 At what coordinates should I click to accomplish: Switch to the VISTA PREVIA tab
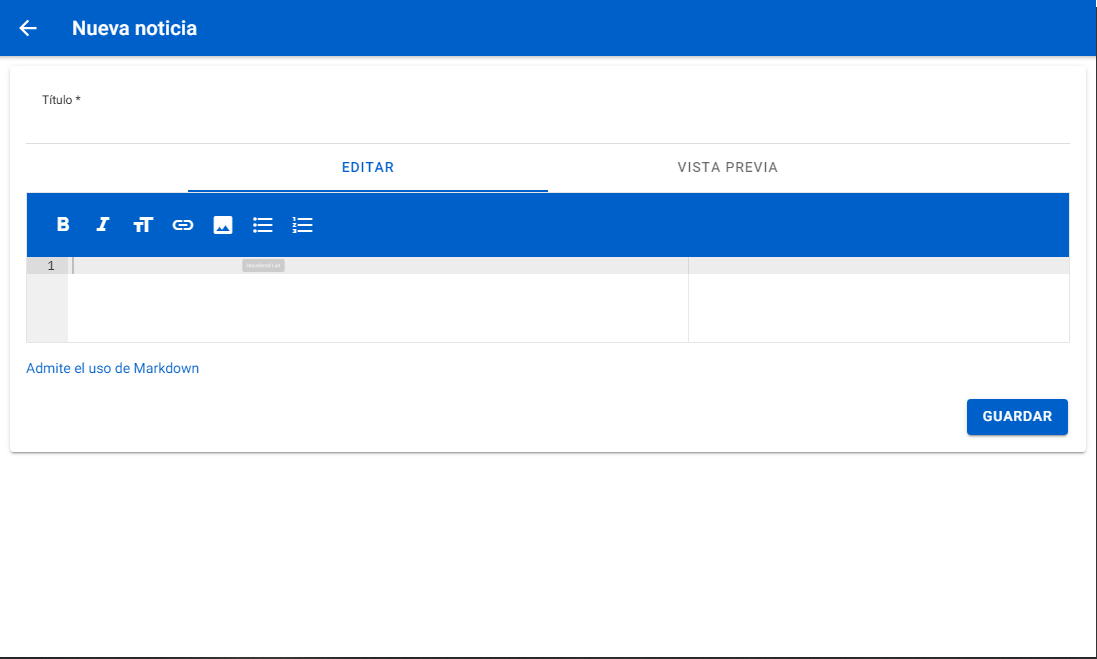click(x=727, y=167)
